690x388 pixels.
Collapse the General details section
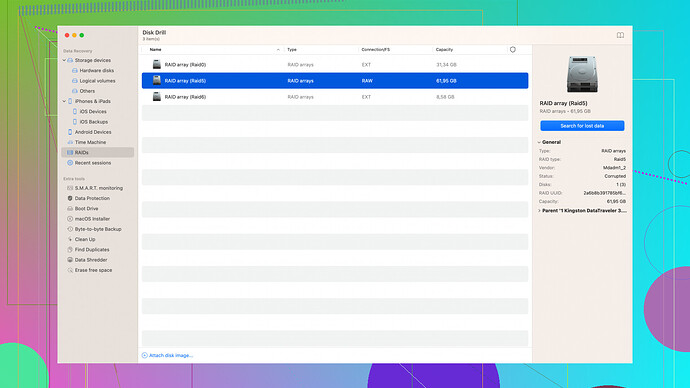(539, 142)
